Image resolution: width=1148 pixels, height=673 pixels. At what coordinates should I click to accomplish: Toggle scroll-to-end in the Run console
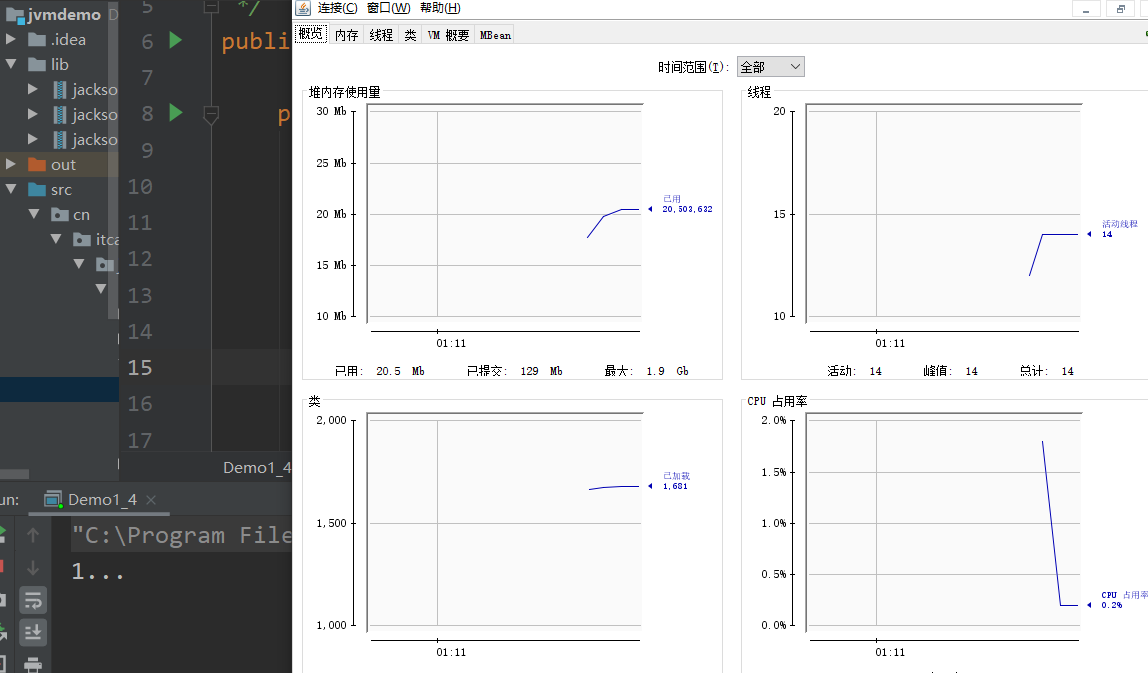click(33, 632)
